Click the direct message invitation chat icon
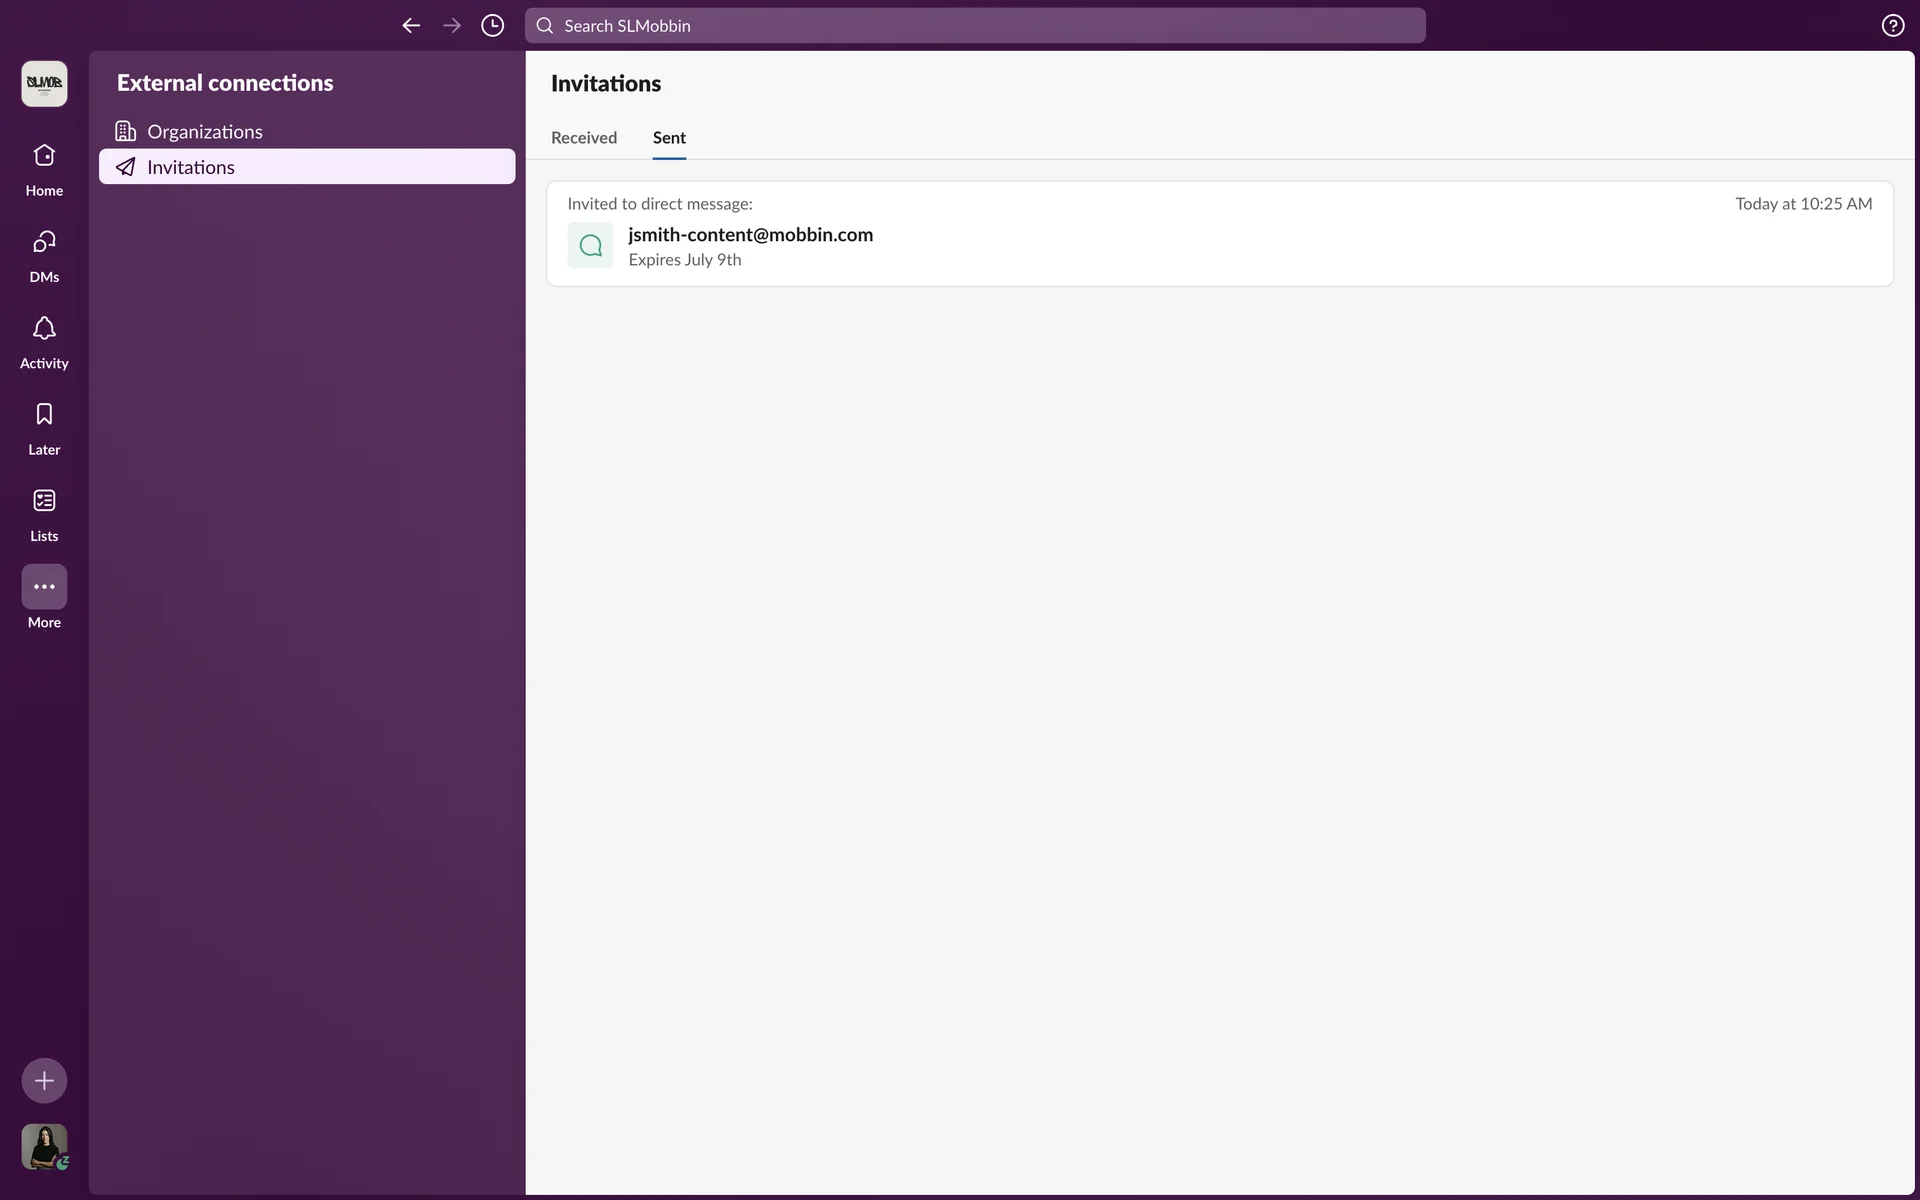The width and height of the screenshot is (1920, 1200). tap(590, 245)
